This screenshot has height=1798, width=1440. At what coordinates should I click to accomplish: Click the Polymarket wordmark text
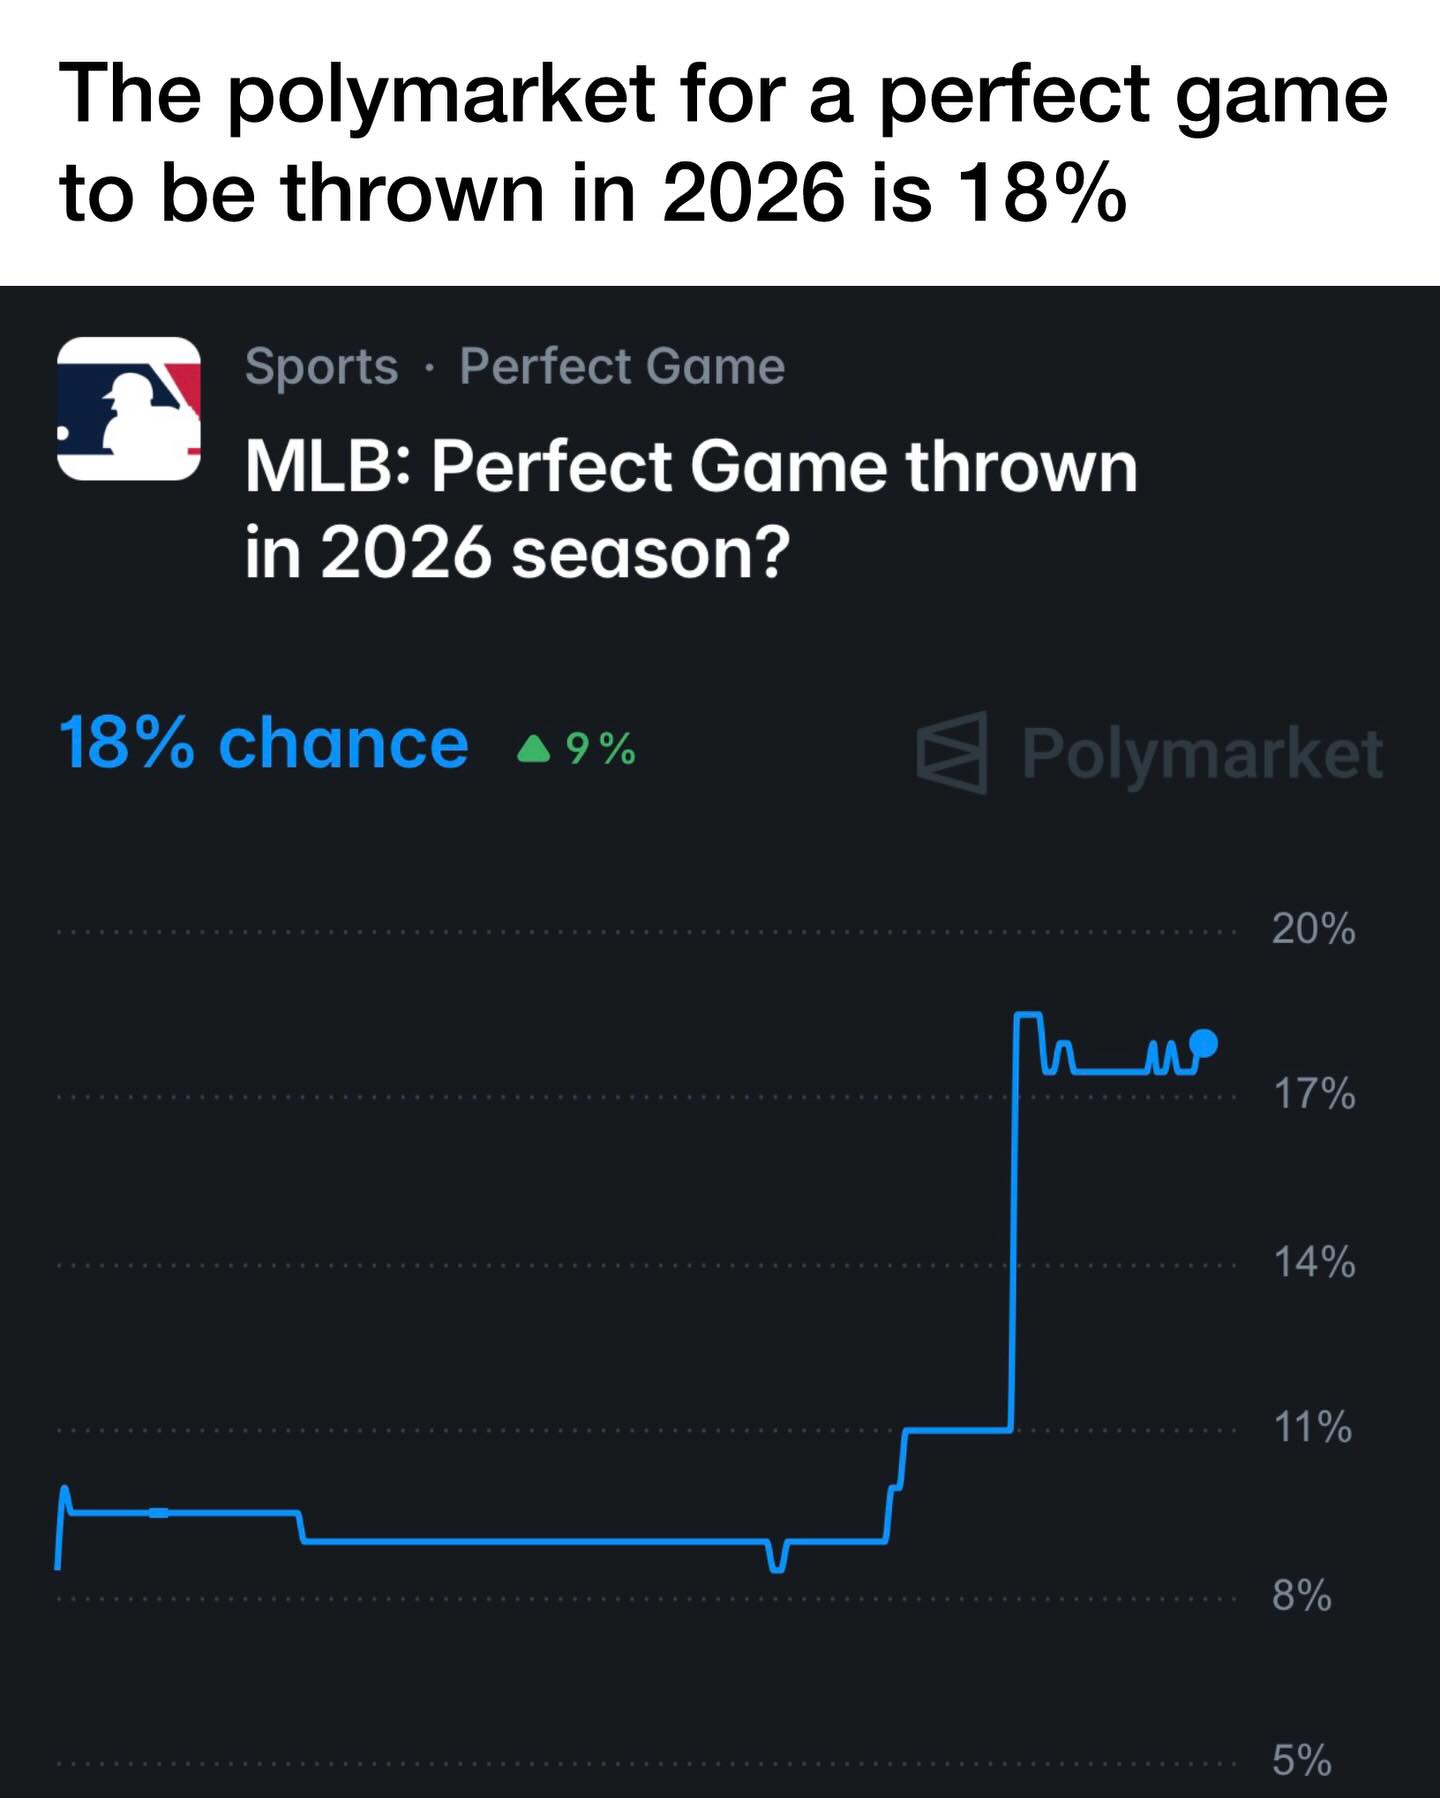pos(1202,753)
